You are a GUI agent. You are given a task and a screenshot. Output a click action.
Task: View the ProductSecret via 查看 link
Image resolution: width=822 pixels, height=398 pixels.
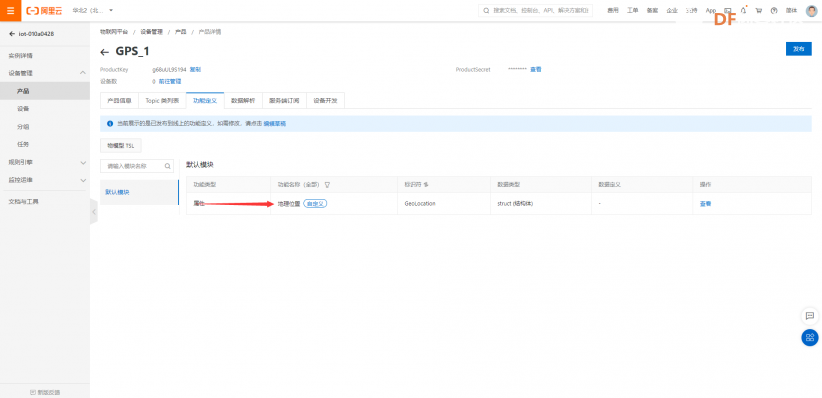click(535, 69)
